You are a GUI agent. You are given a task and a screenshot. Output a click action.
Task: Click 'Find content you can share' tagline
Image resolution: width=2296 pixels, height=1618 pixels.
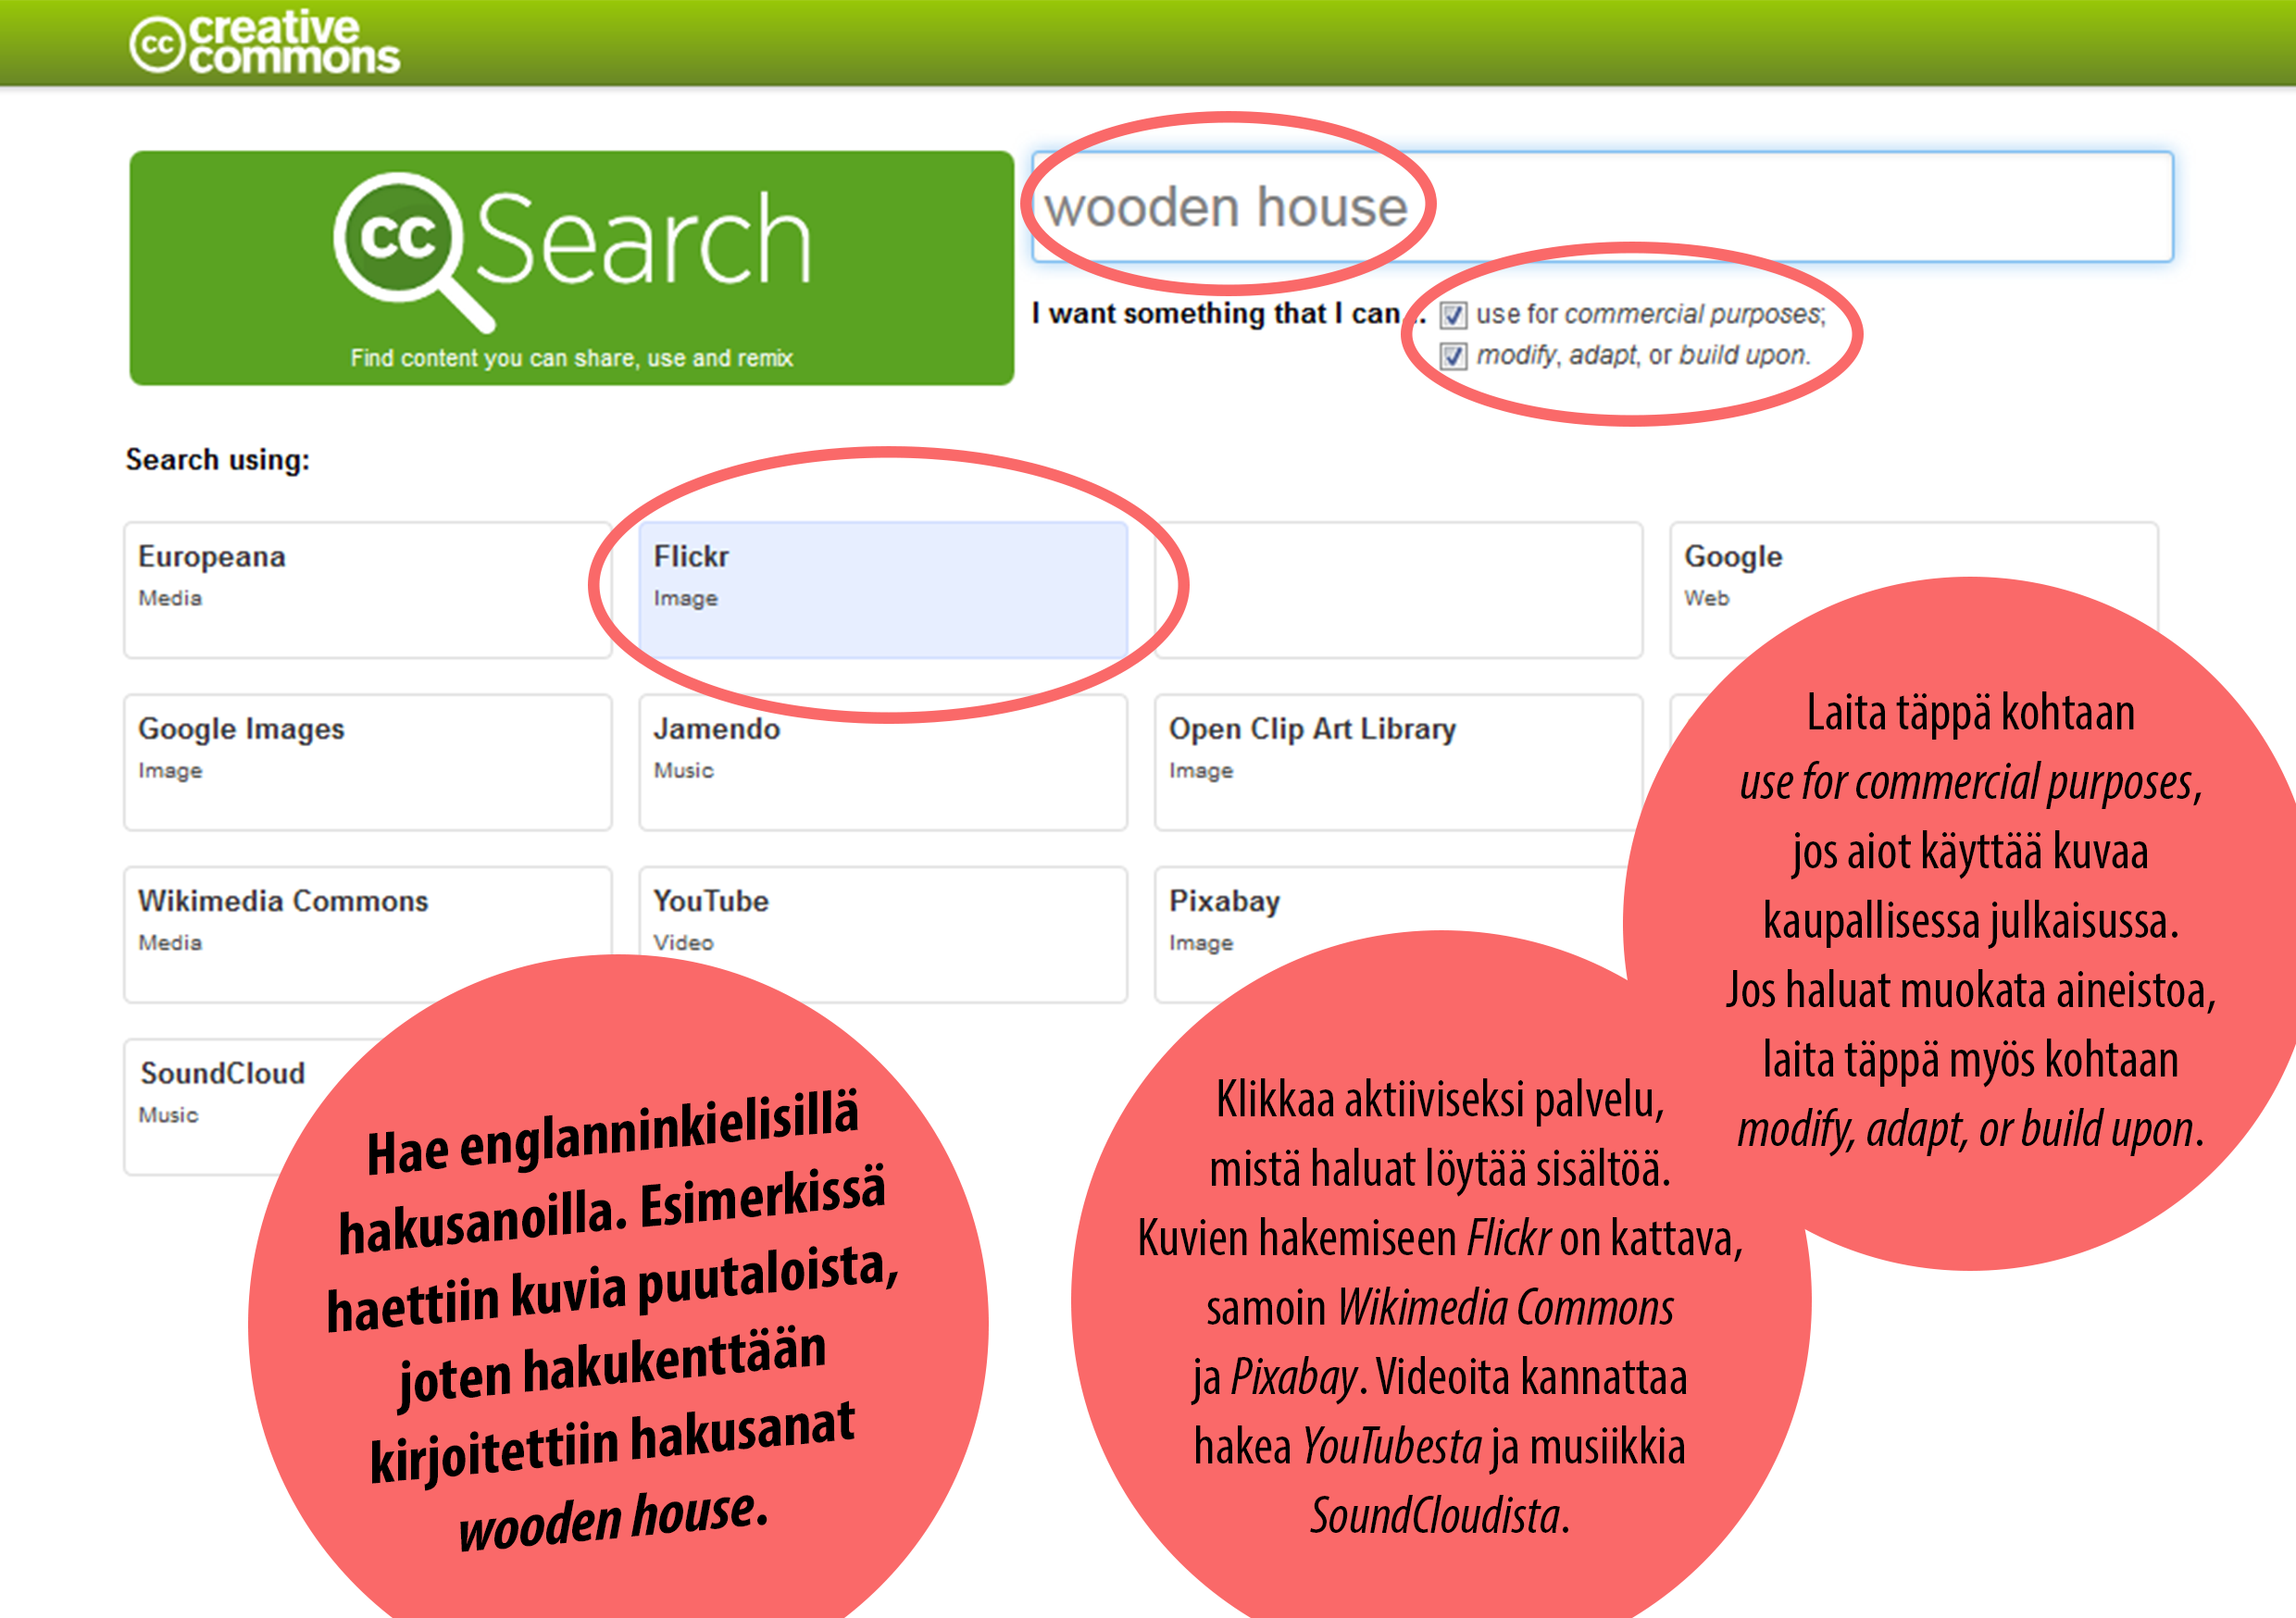point(572,358)
